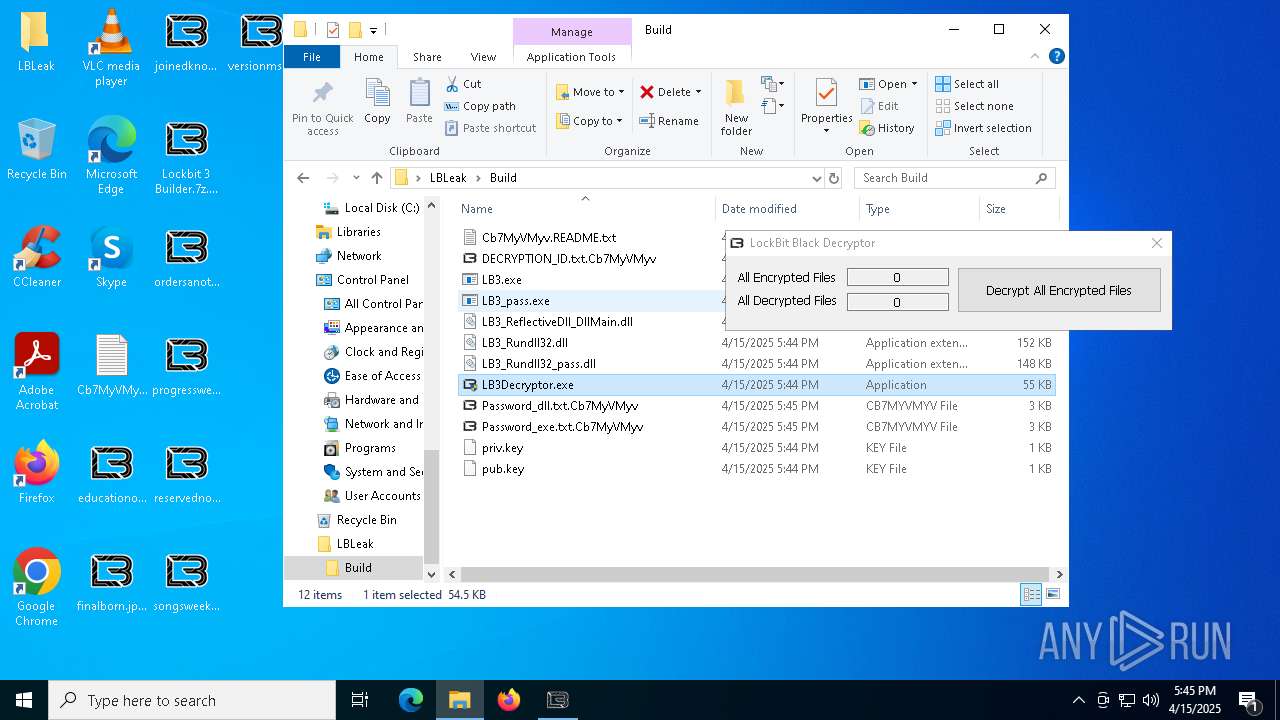Click Paste shortcut in ribbon
The image size is (1280, 720).
click(x=491, y=128)
